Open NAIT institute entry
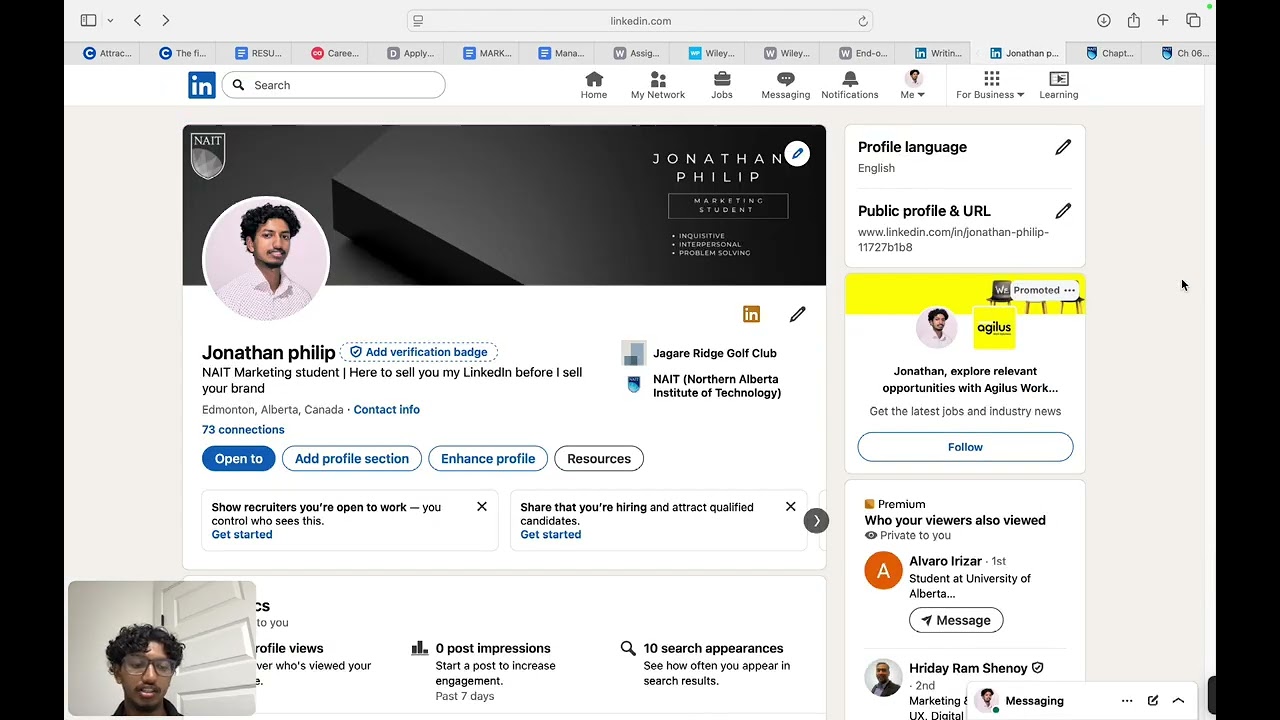The image size is (1280, 720). coord(701,386)
